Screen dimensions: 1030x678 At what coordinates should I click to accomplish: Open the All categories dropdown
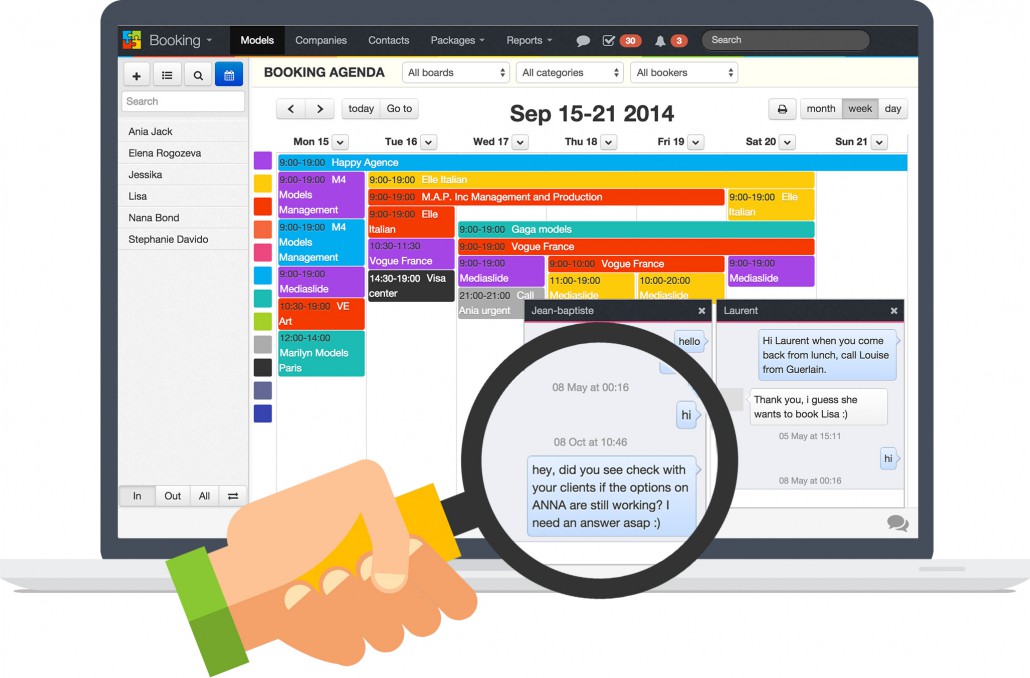tap(571, 73)
